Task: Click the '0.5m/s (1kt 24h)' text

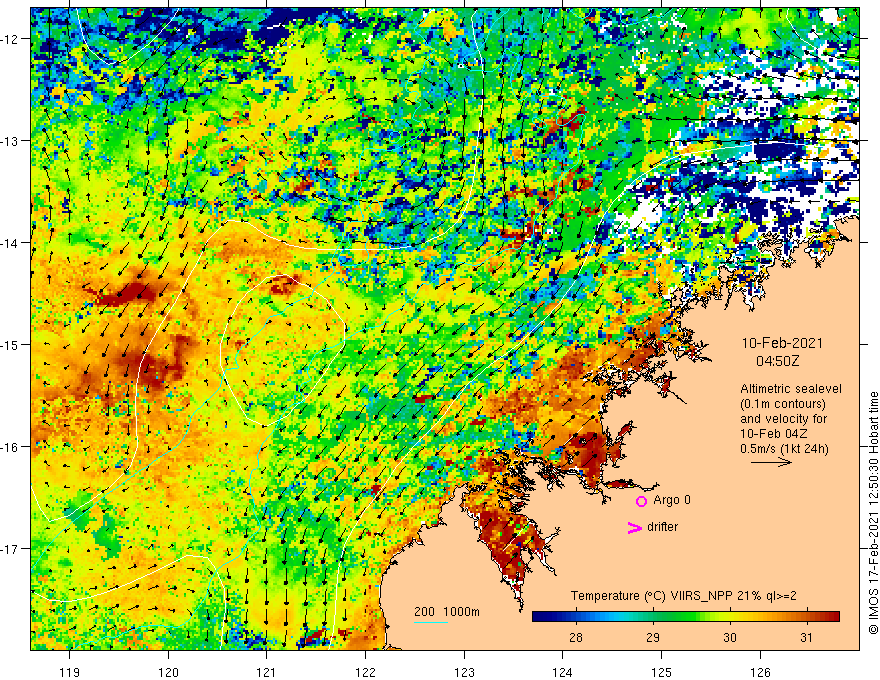Action: [784, 449]
